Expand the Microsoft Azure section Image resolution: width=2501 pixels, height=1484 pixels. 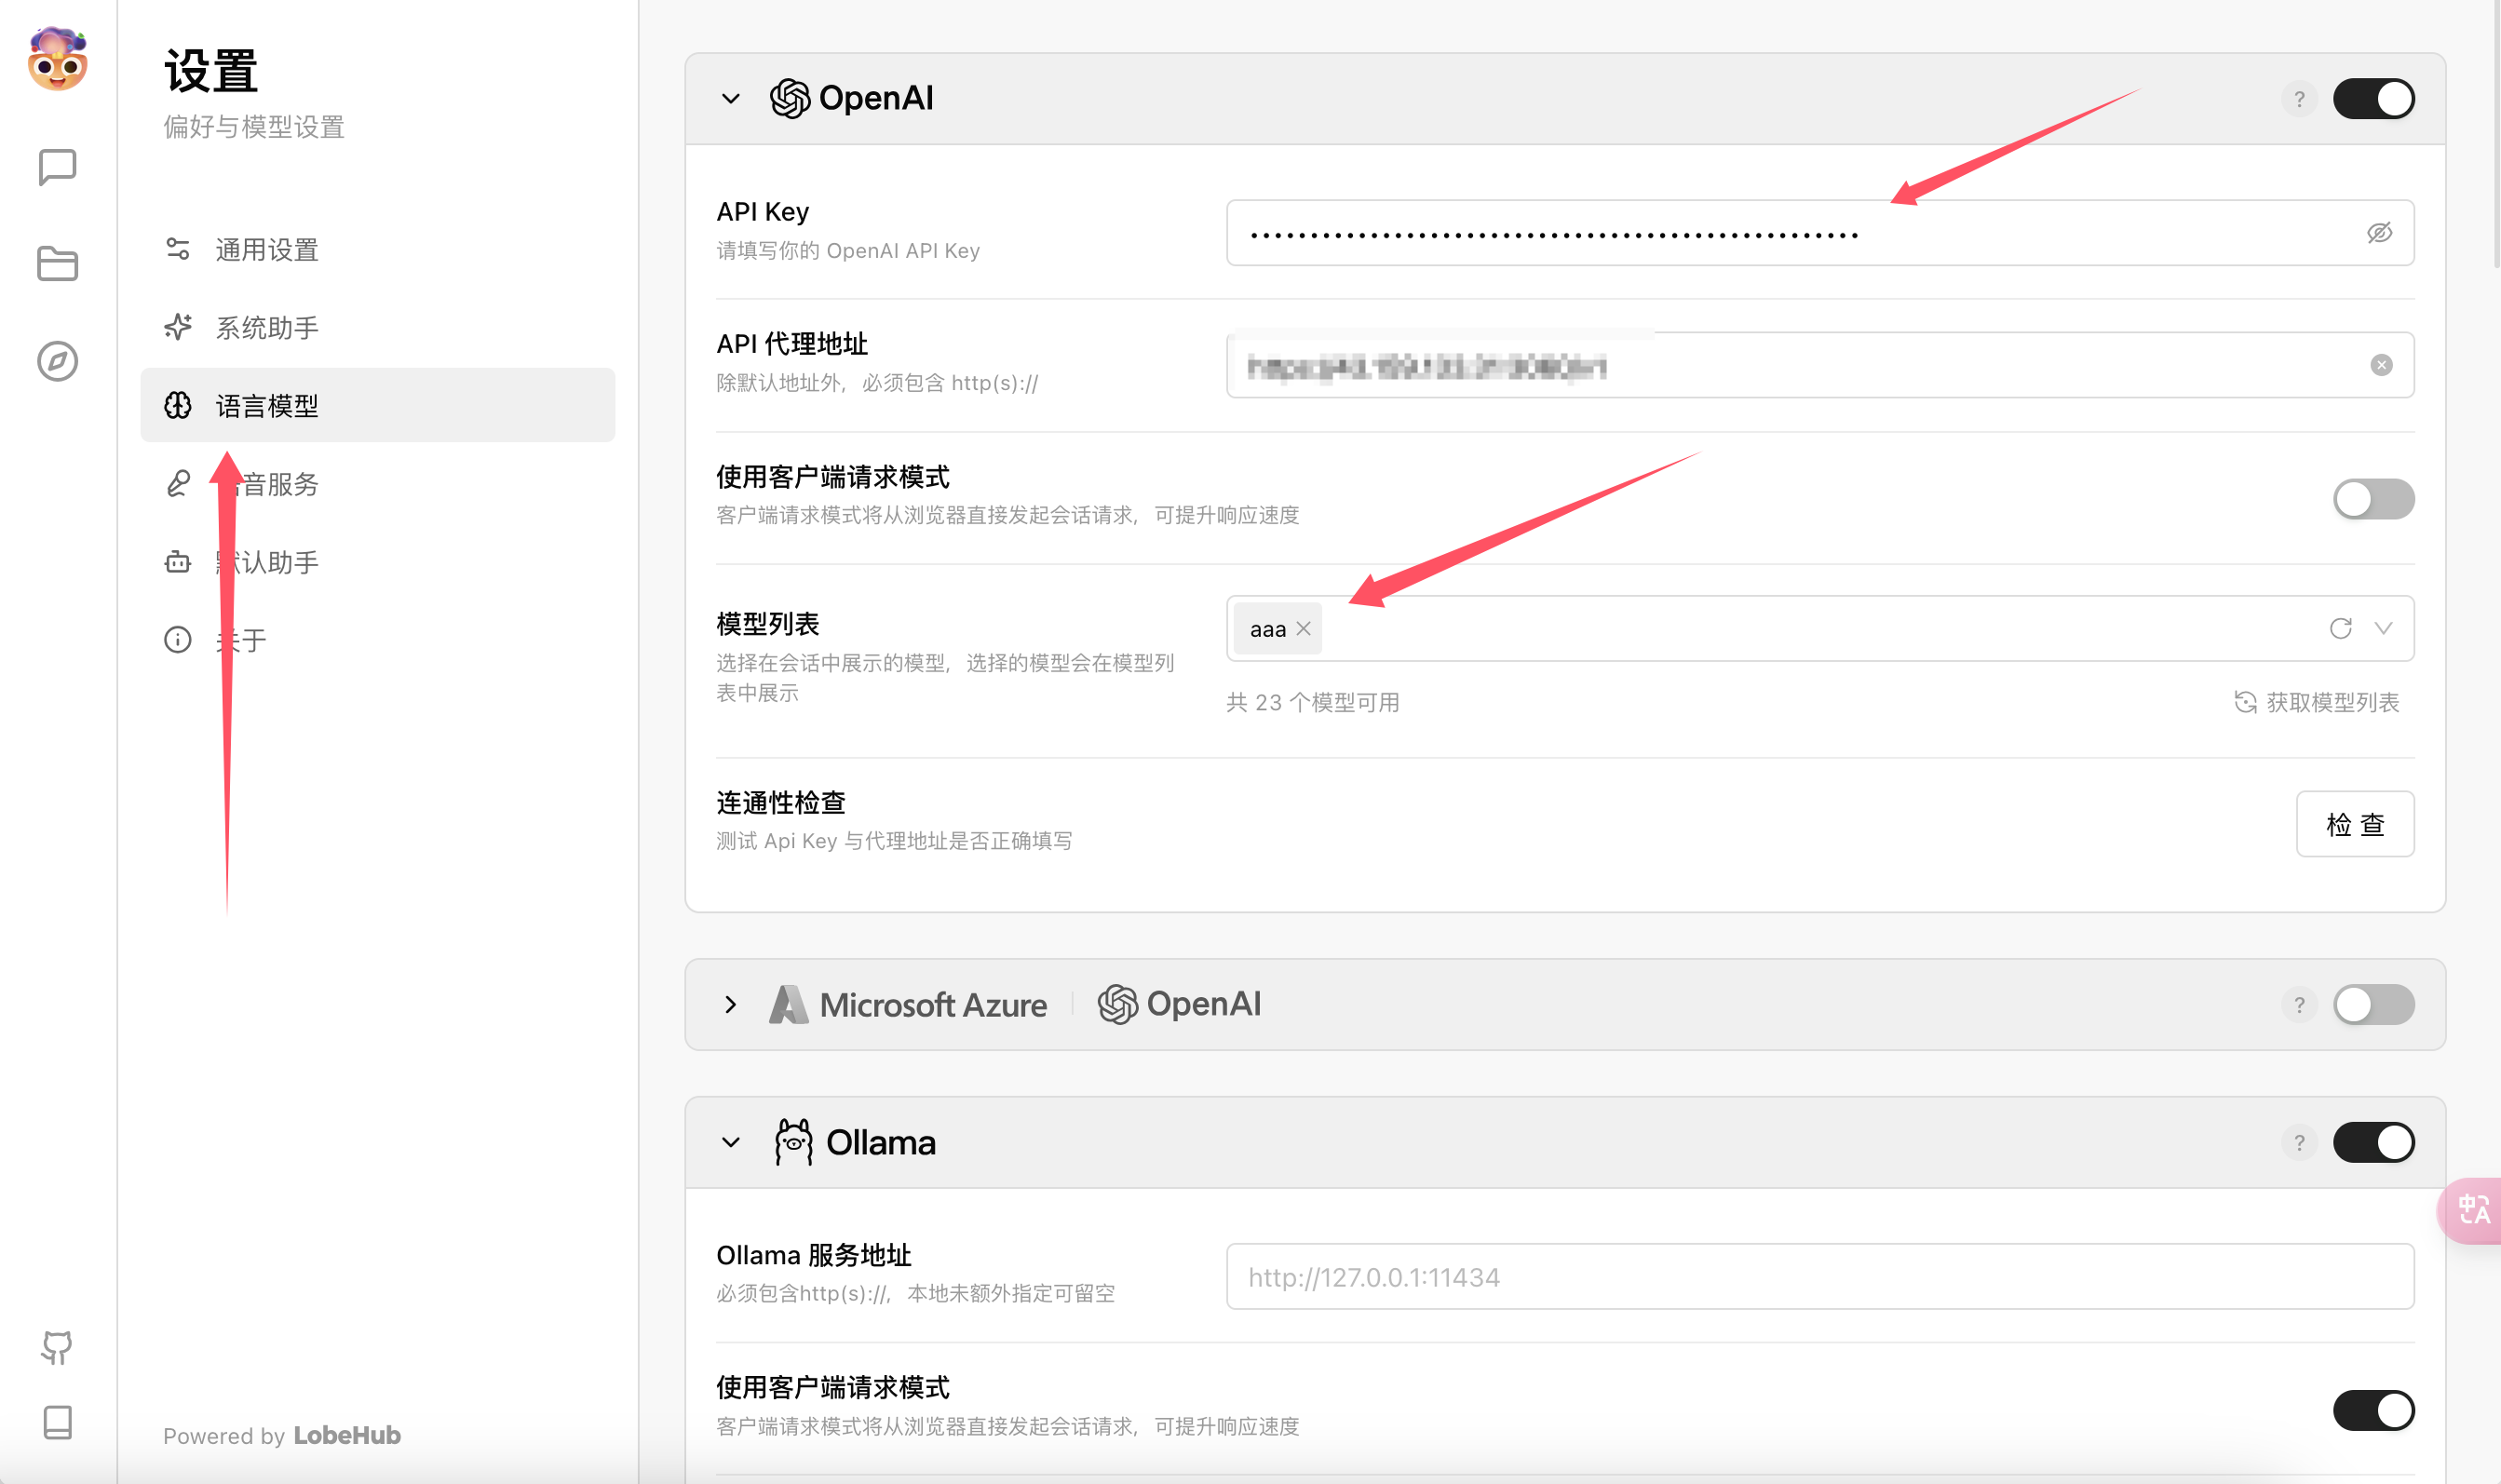(x=731, y=1004)
